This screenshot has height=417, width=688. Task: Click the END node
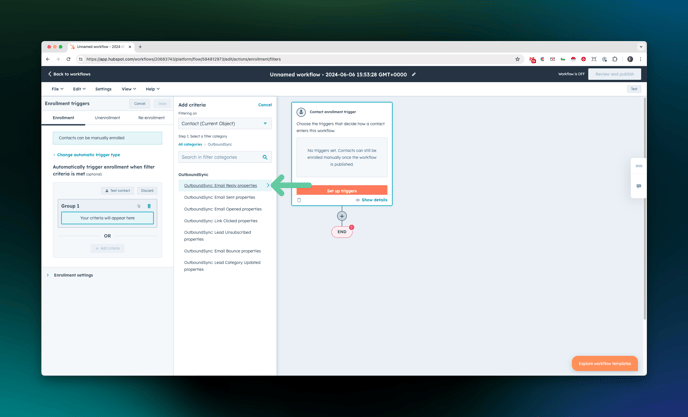pos(342,232)
